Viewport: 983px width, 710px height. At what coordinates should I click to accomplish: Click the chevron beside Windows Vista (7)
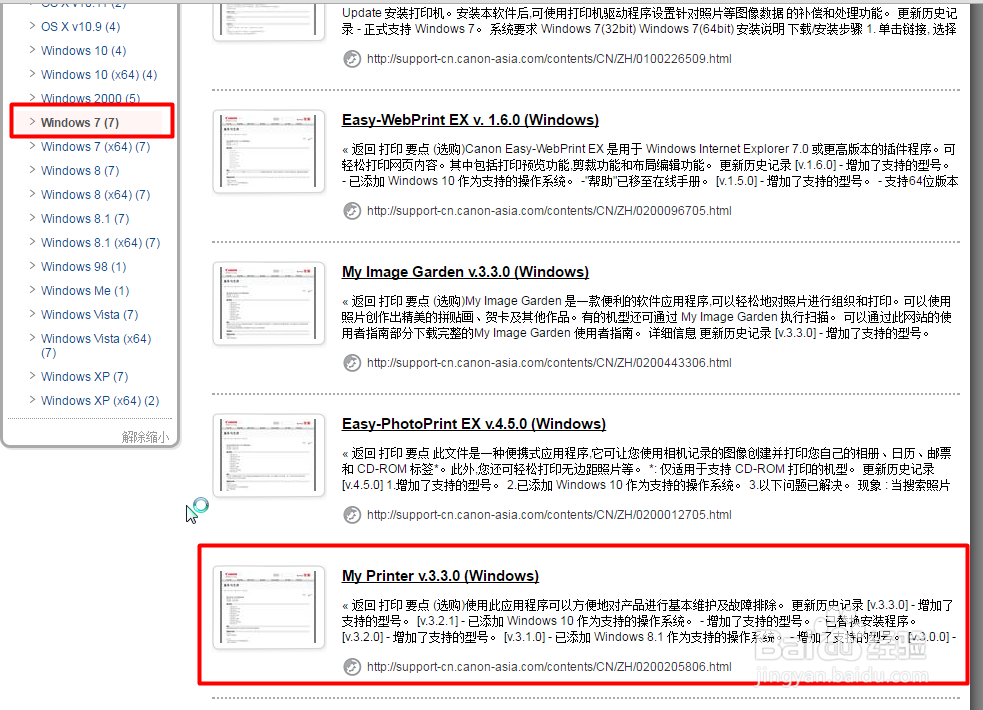point(33,313)
